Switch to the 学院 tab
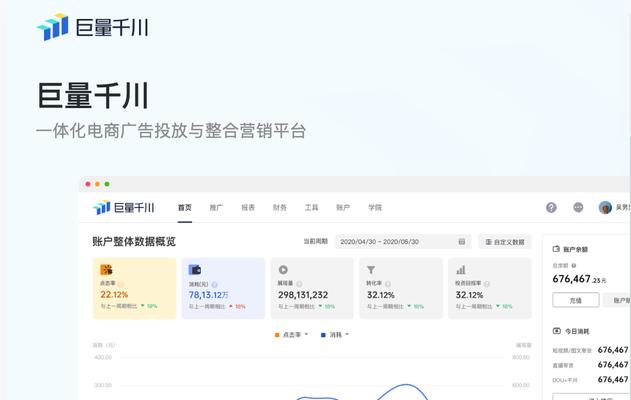Viewport: 631px width, 400px height. (375, 208)
